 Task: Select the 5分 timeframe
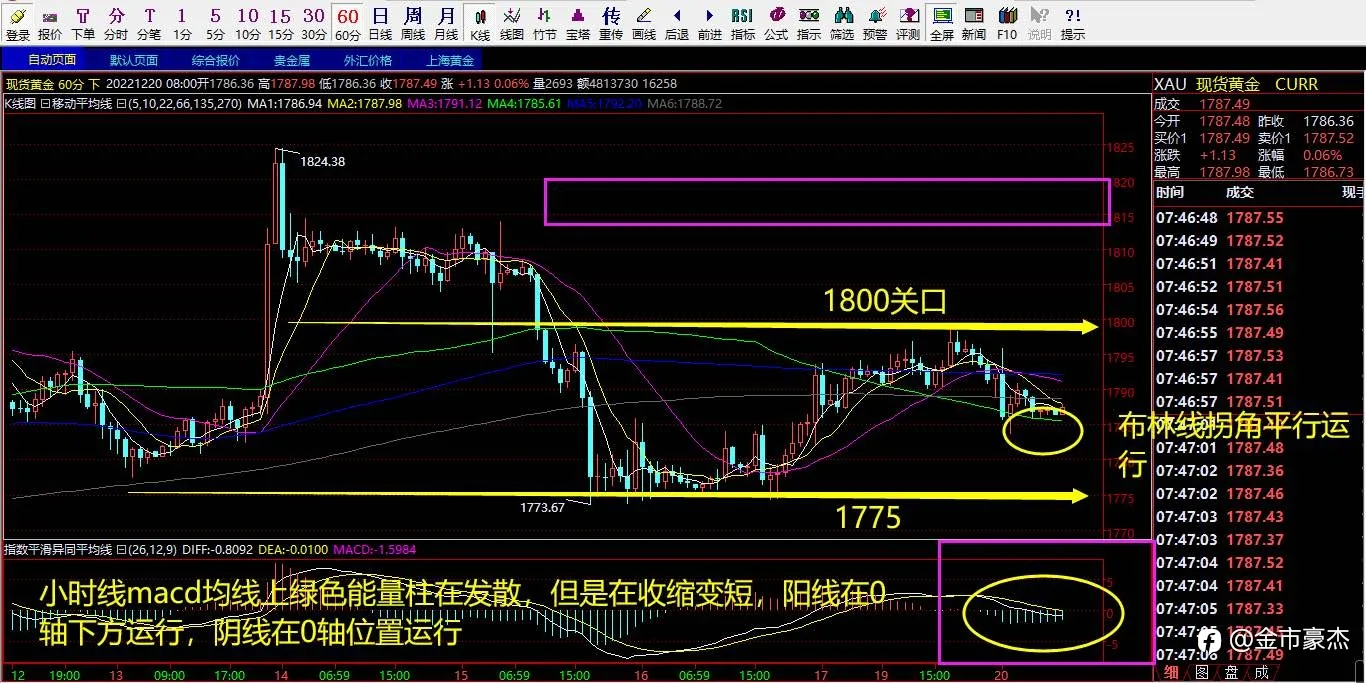[x=215, y=23]
